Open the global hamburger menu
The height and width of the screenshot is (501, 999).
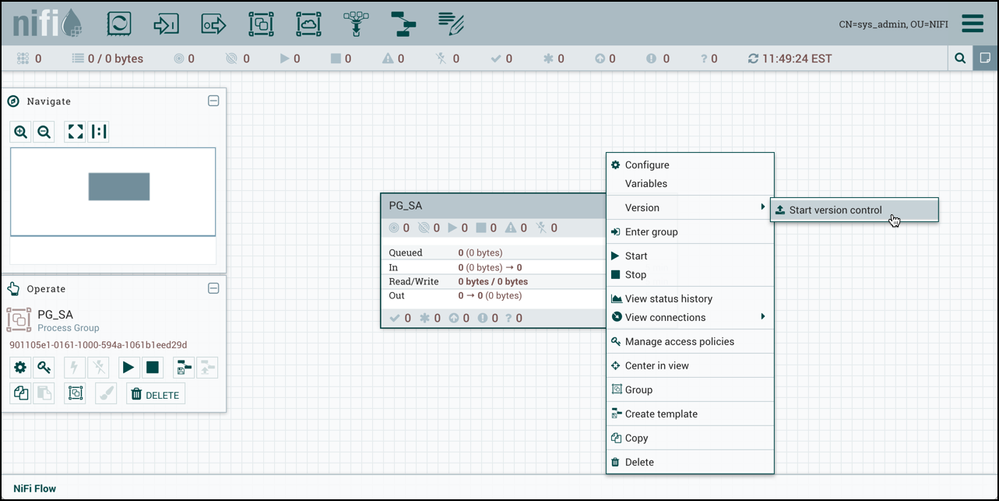tap(972, 23)
